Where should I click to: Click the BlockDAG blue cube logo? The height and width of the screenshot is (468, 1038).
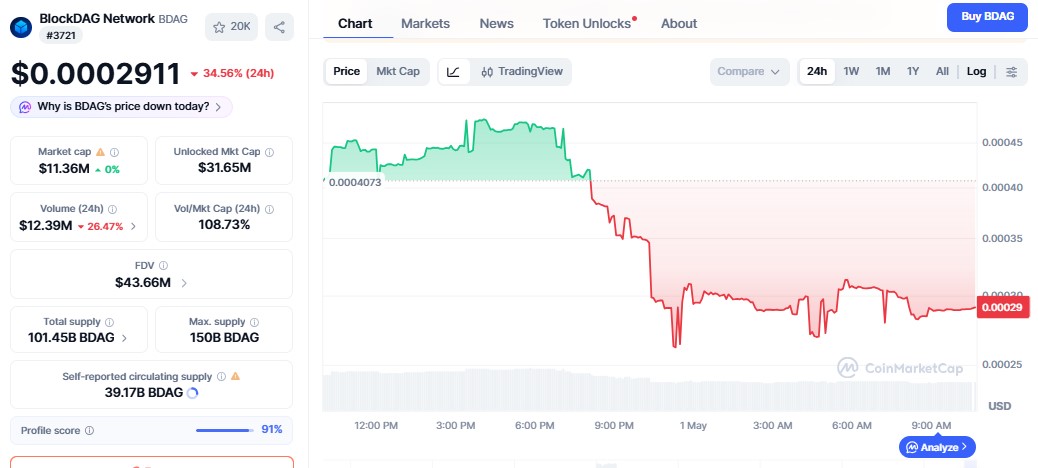[x=21, y=27]
